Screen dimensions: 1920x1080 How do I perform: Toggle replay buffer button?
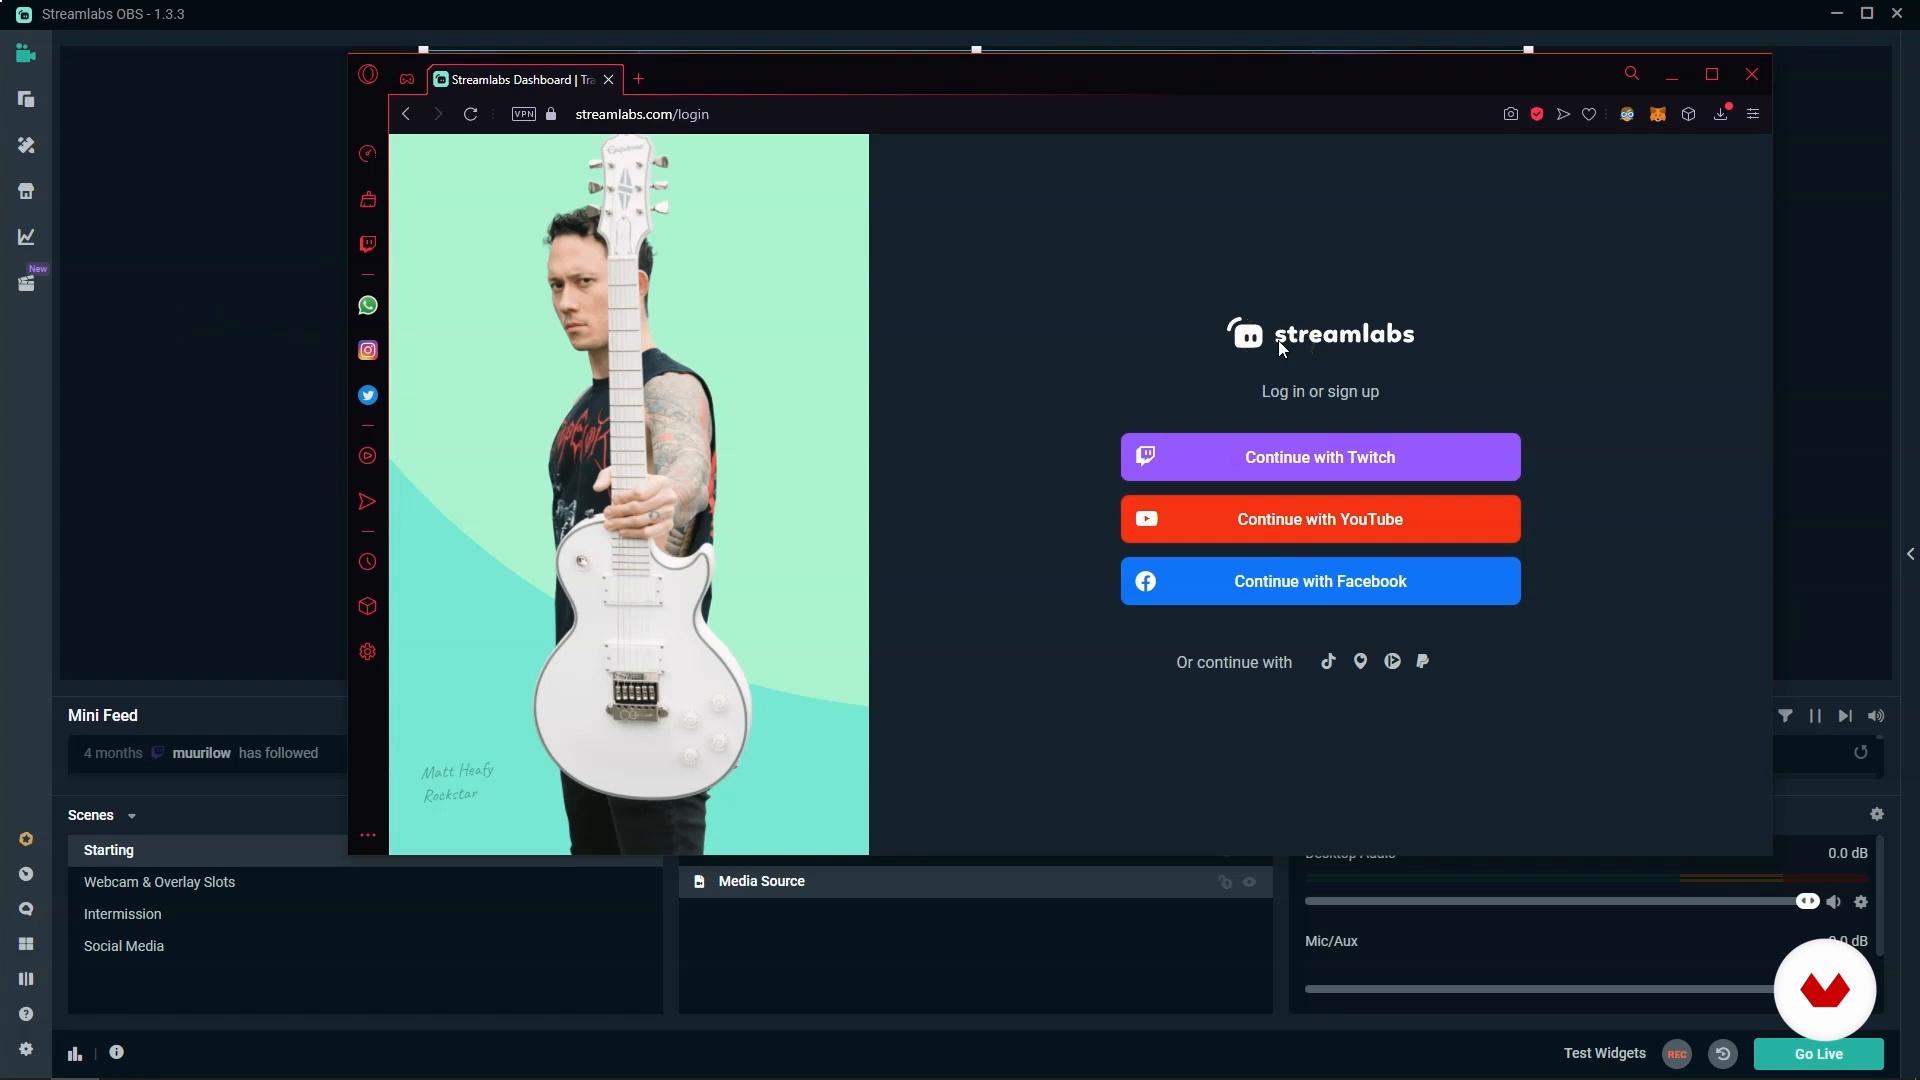1723,1054
